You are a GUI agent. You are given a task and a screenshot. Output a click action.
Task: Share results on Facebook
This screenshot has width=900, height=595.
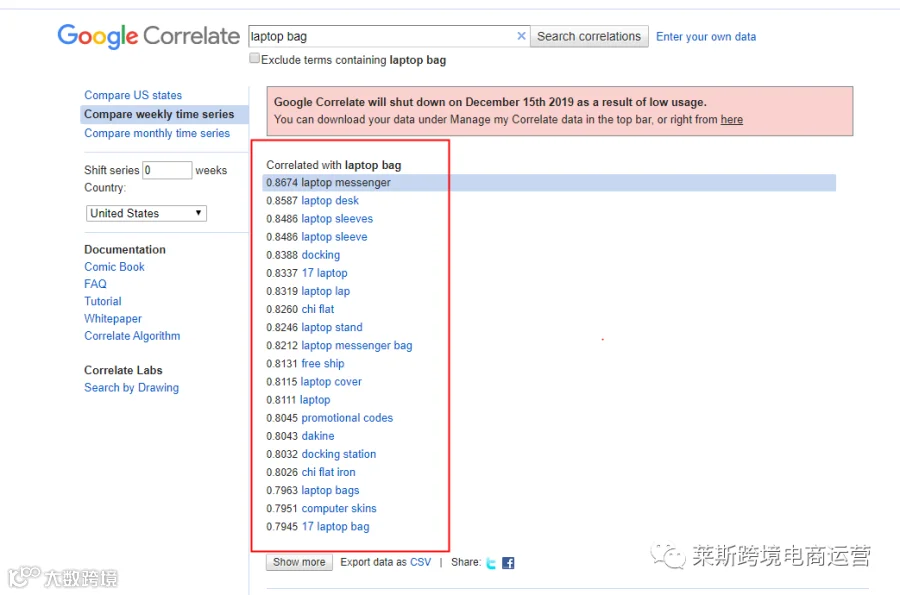click(x=508, y=563)
